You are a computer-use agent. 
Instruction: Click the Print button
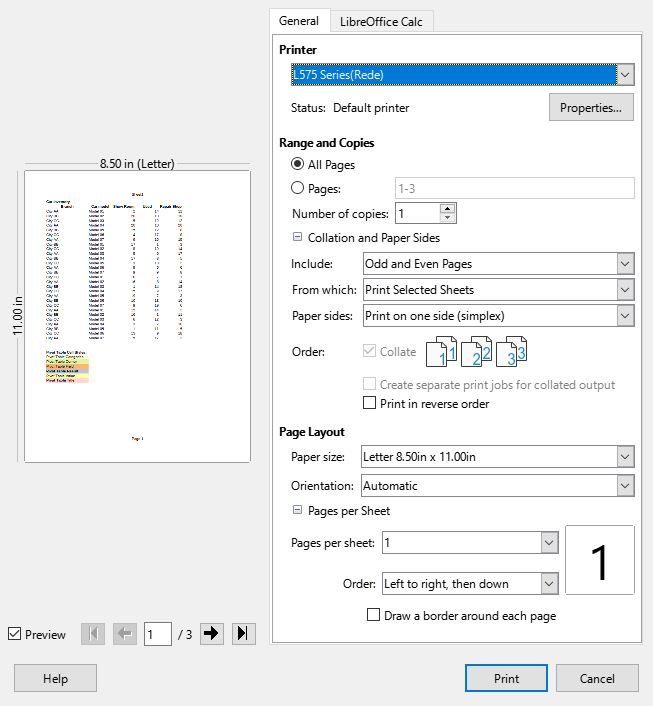(506, 678)
